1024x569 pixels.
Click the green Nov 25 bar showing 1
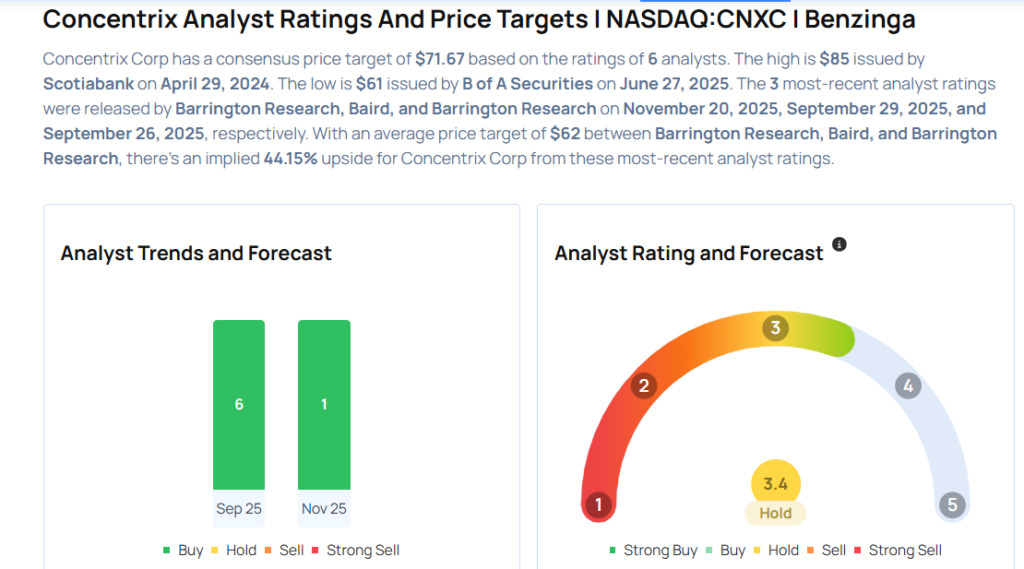coord(324,404)
